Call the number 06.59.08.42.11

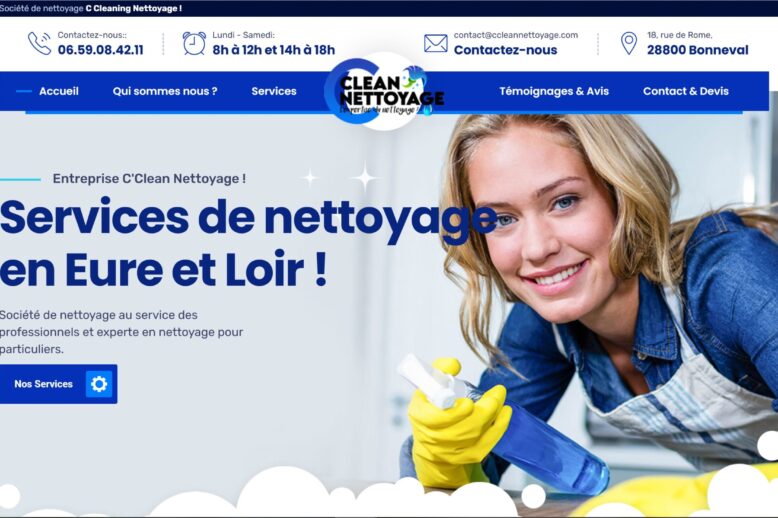pos(100,50)
